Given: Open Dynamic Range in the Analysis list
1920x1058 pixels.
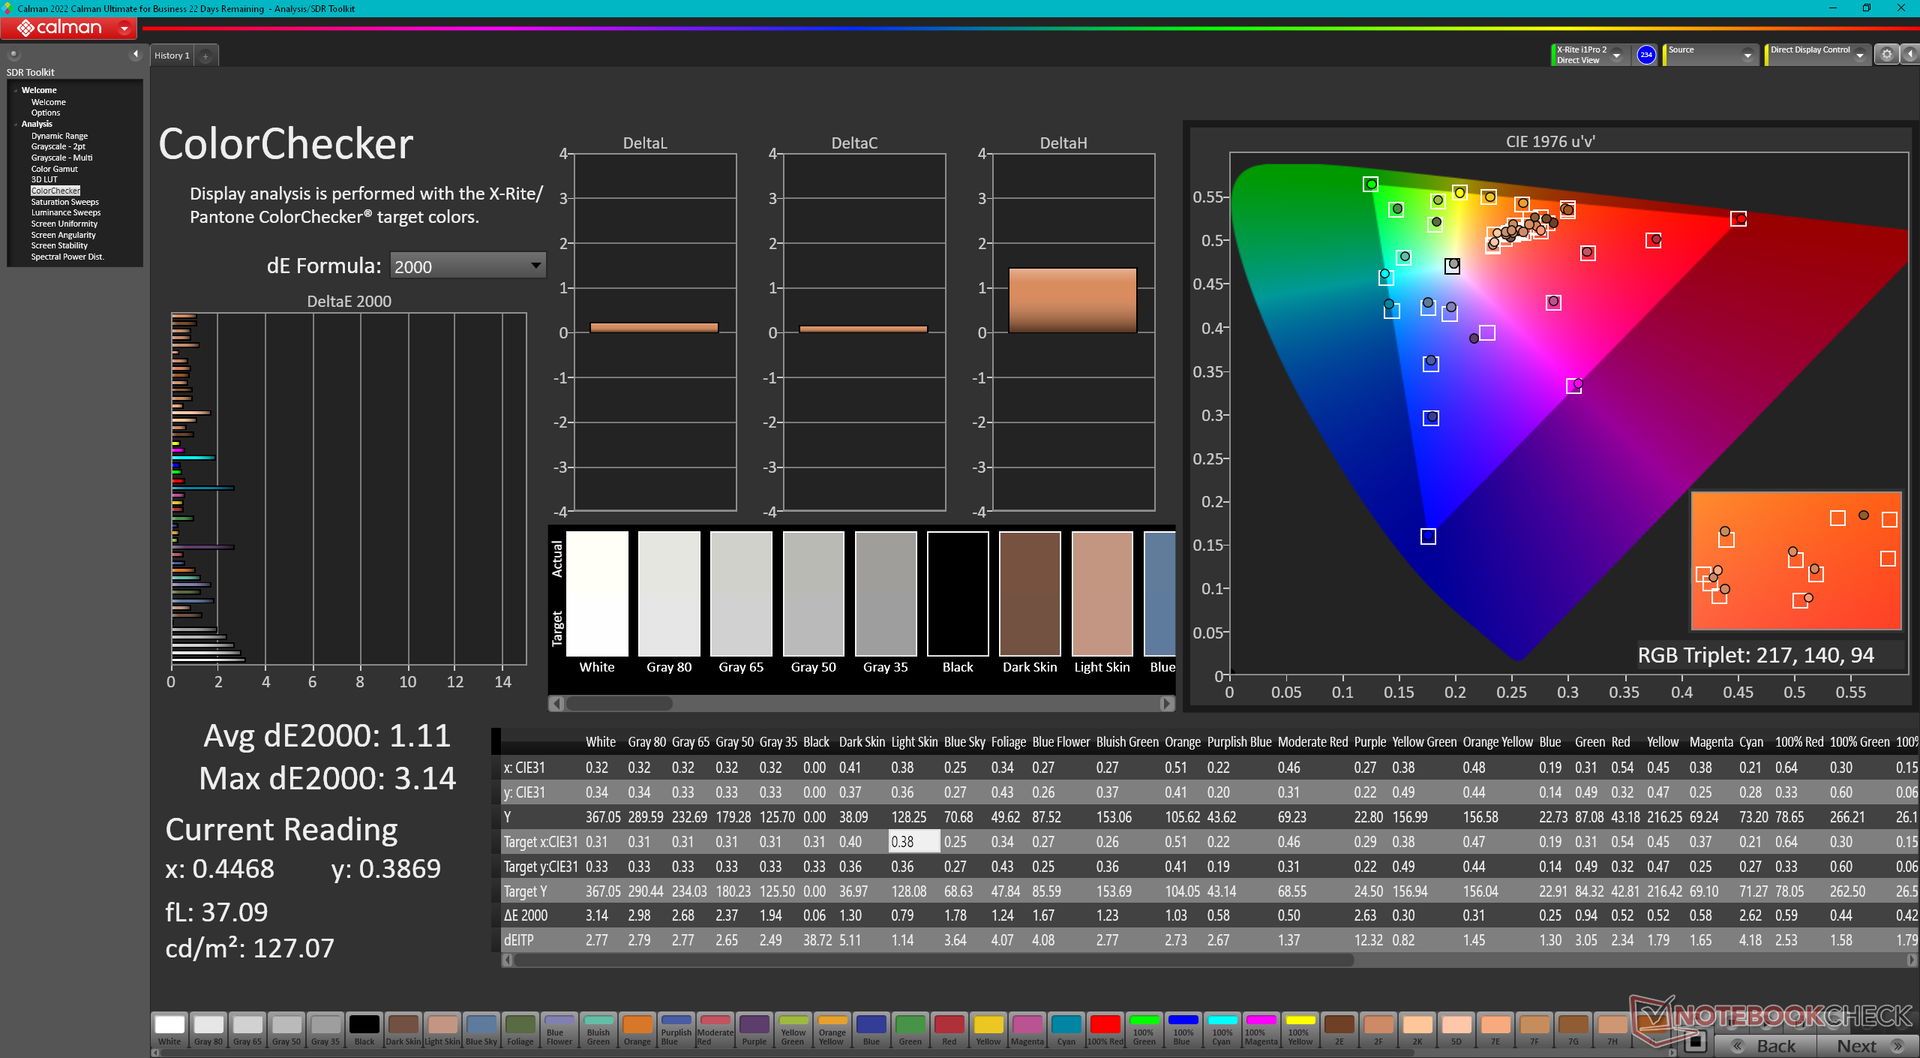Looking at the screenshot, I should click(59, 136).
